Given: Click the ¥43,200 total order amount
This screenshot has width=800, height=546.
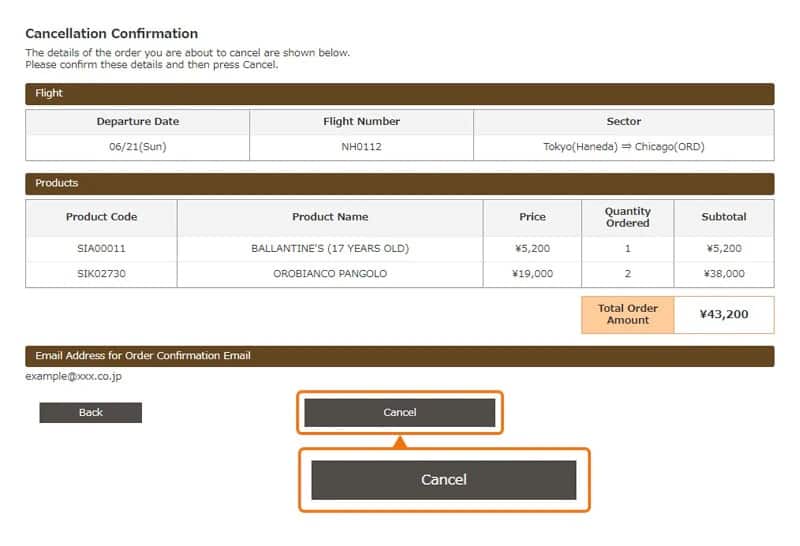Looking at the screenshot, I should pyautogui.click(x=724, y=315).
